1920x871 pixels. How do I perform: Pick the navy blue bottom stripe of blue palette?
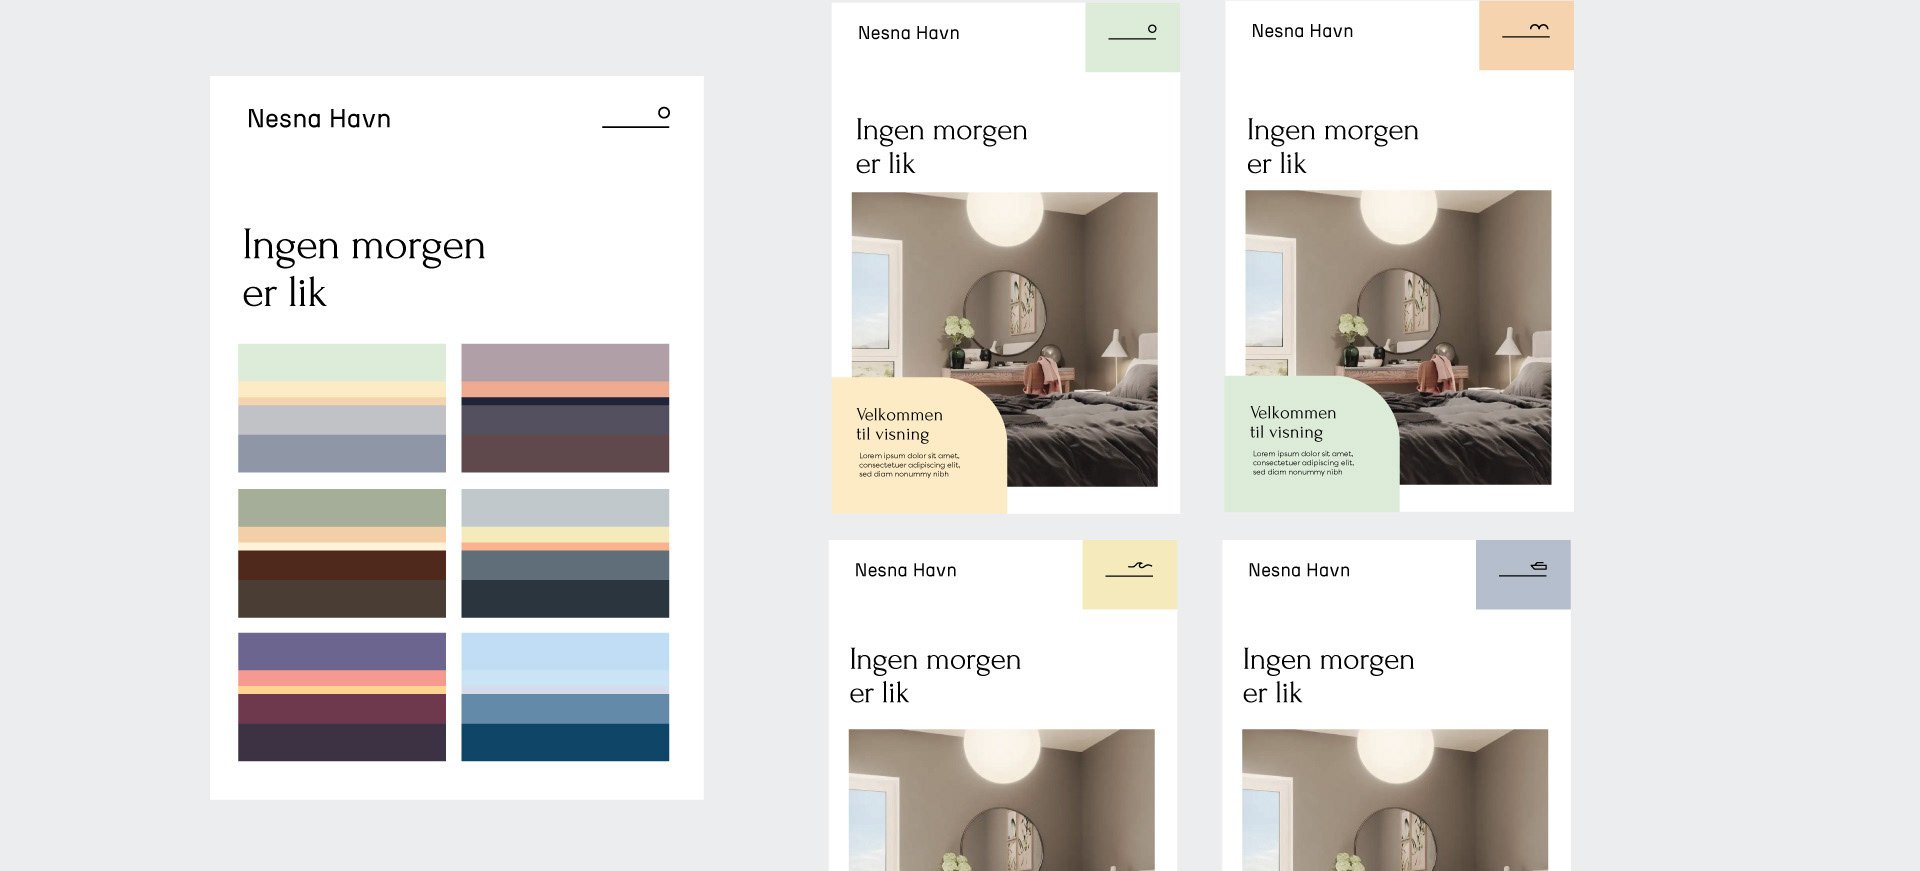565,742
